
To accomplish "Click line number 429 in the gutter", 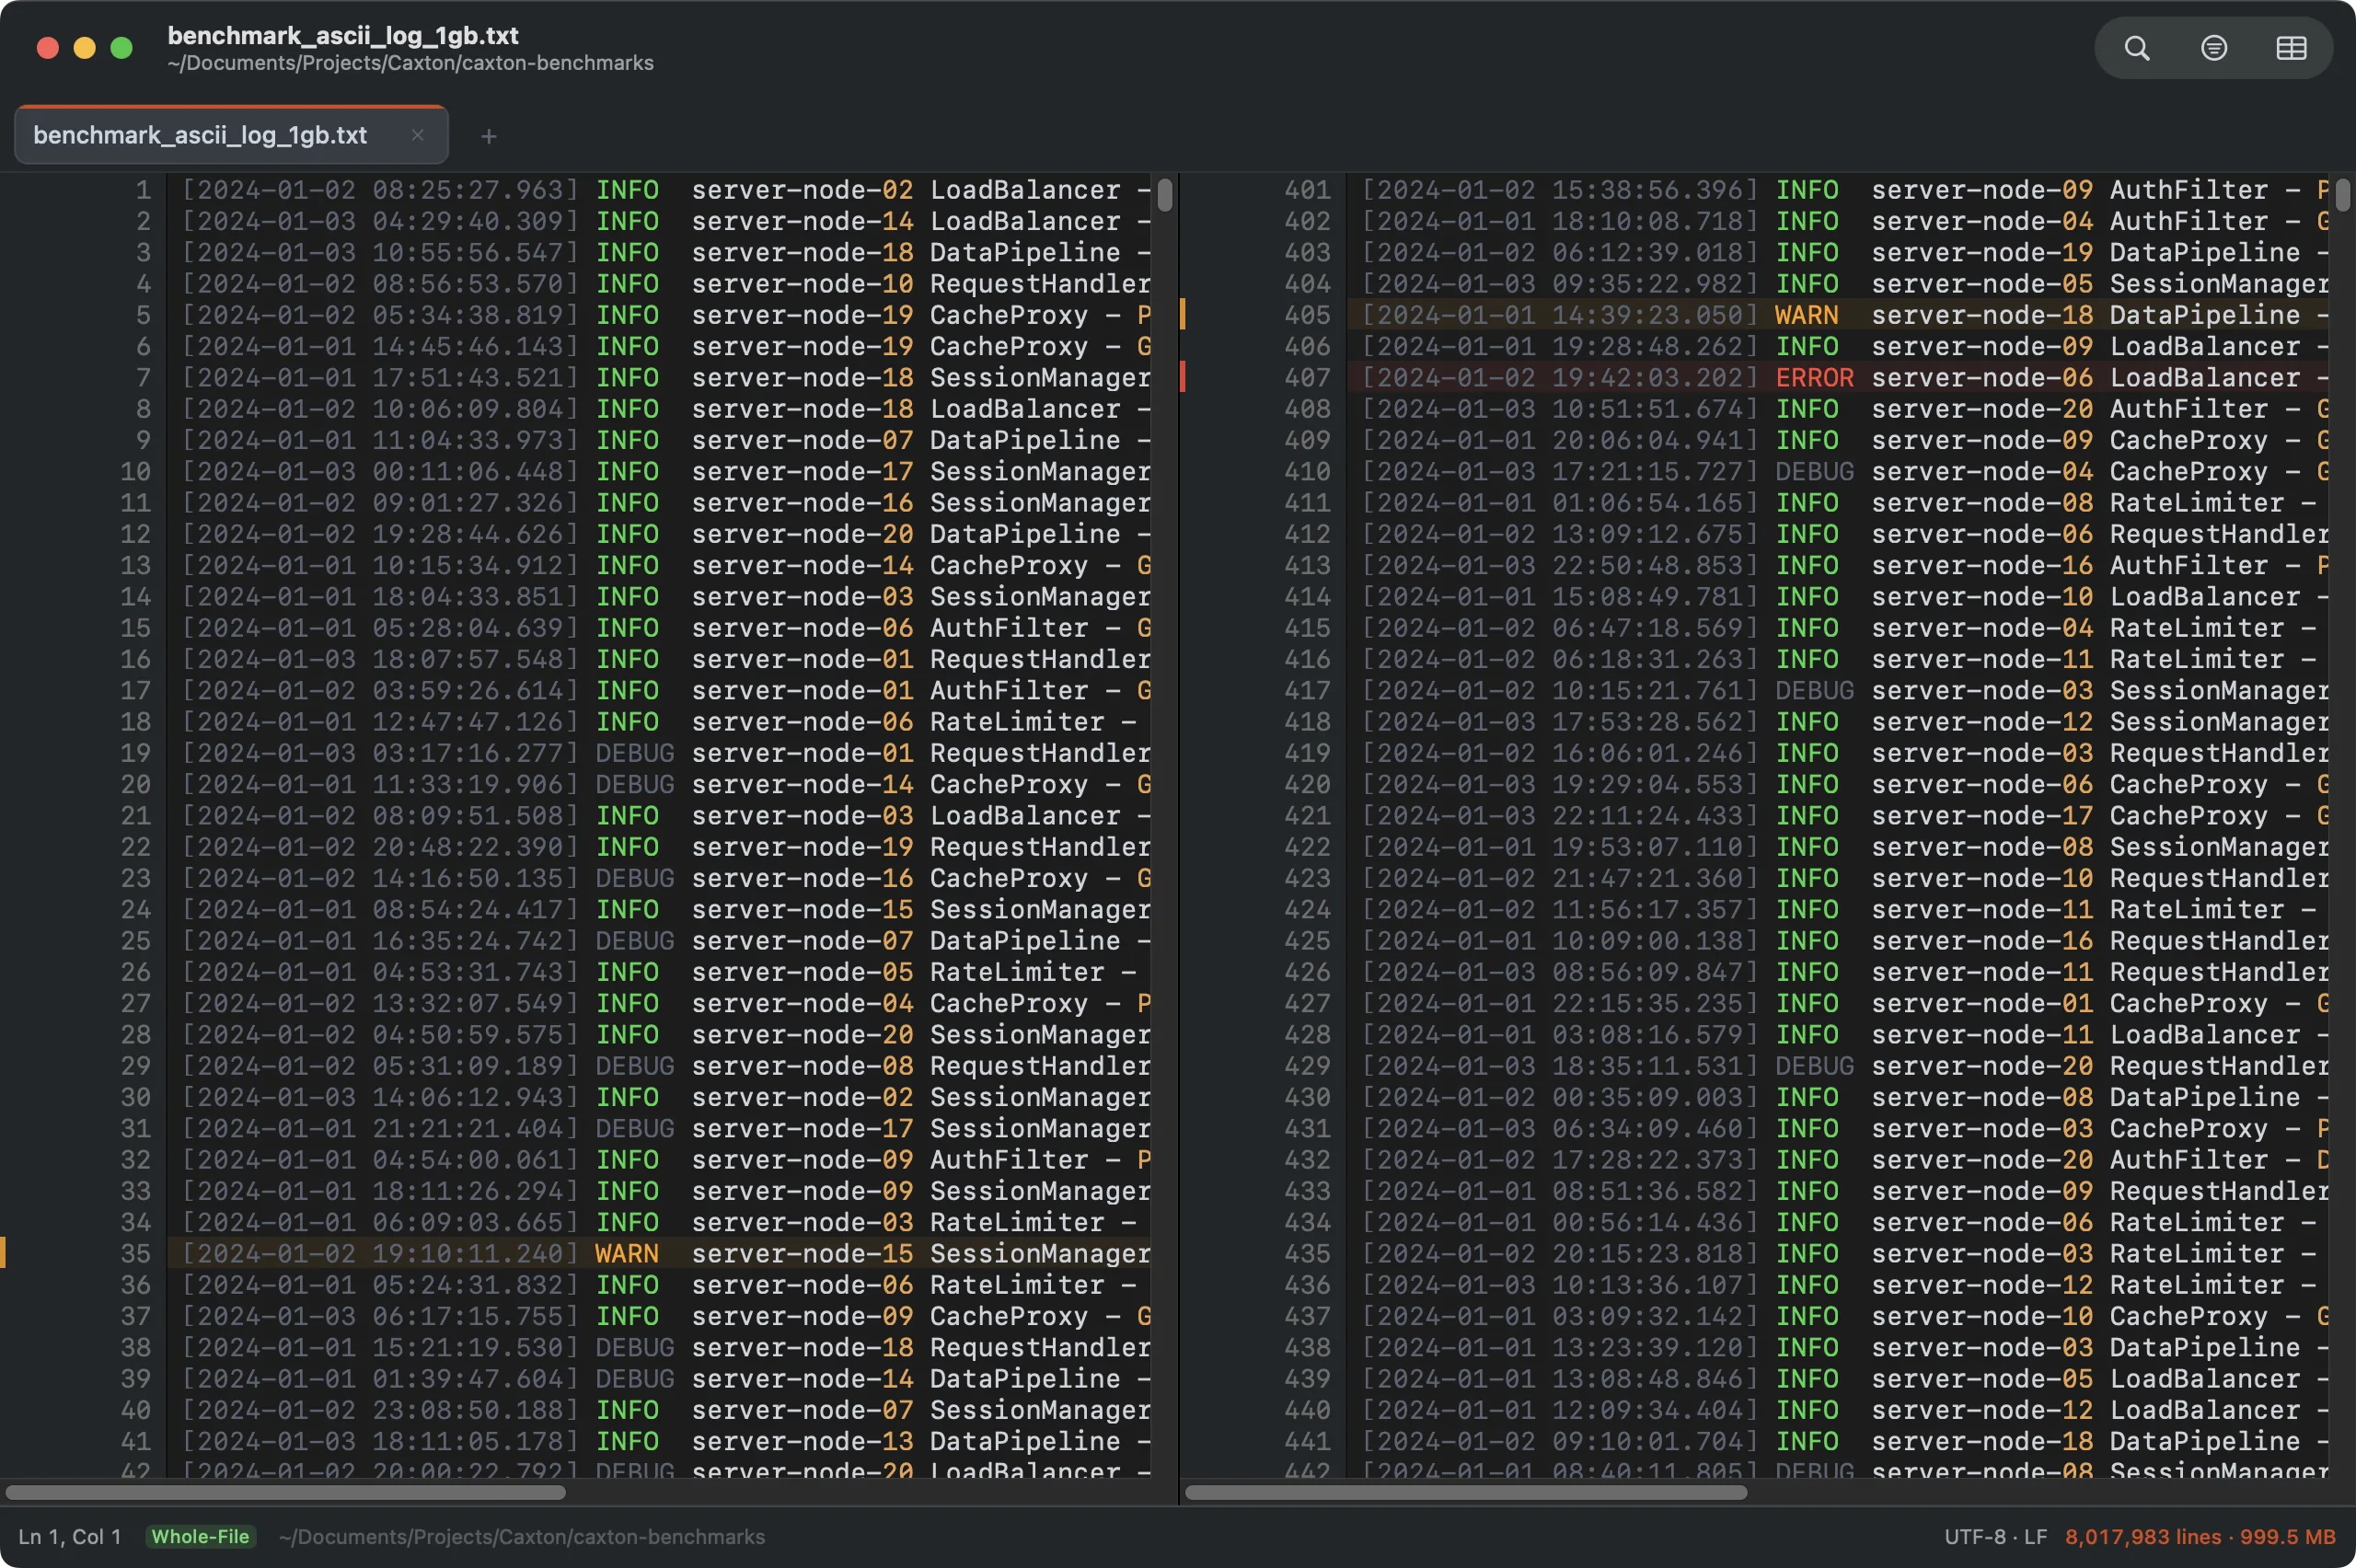I will point(1306,1065).
